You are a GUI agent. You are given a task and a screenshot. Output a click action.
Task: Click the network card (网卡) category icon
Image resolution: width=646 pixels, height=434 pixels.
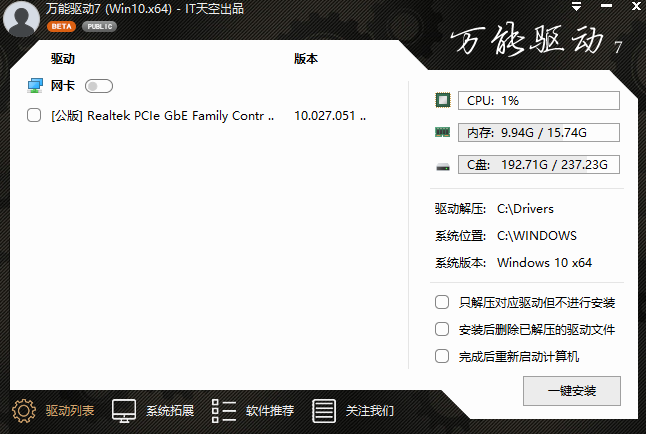click(x=34, y=86)
